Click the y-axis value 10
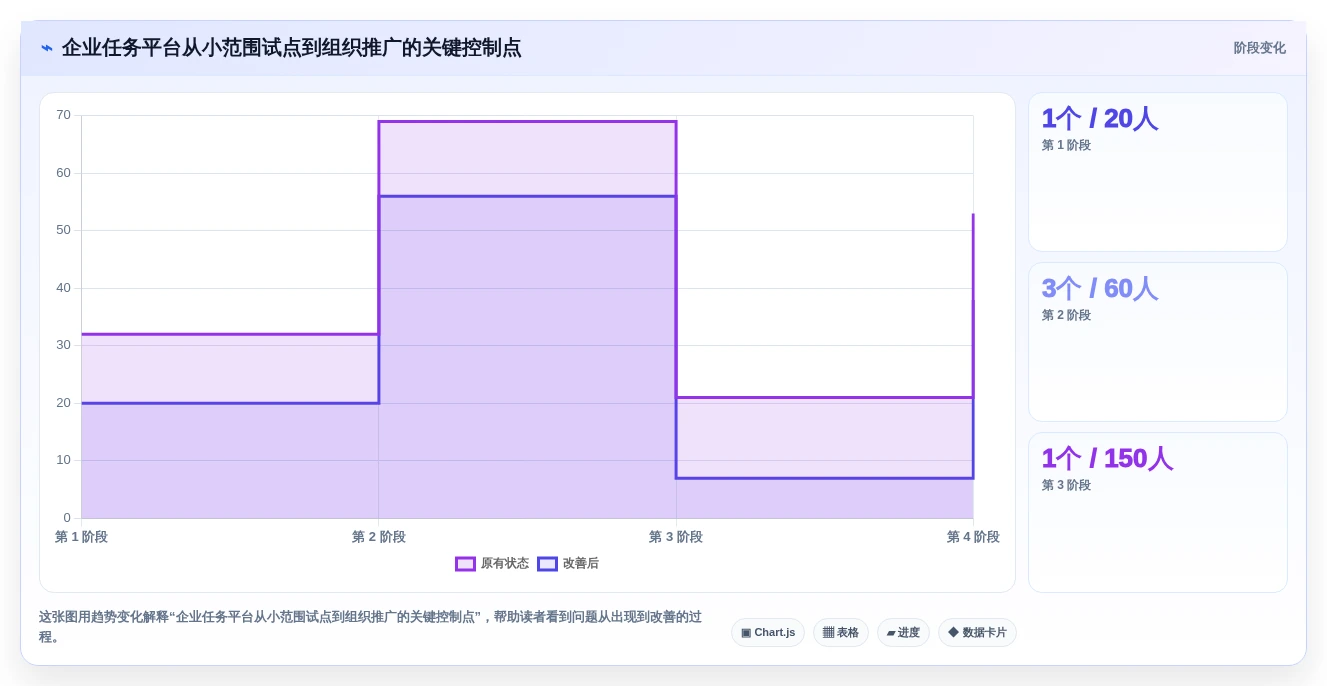The height and width of the screenshot is (686, 1327). tap(63, 460)
